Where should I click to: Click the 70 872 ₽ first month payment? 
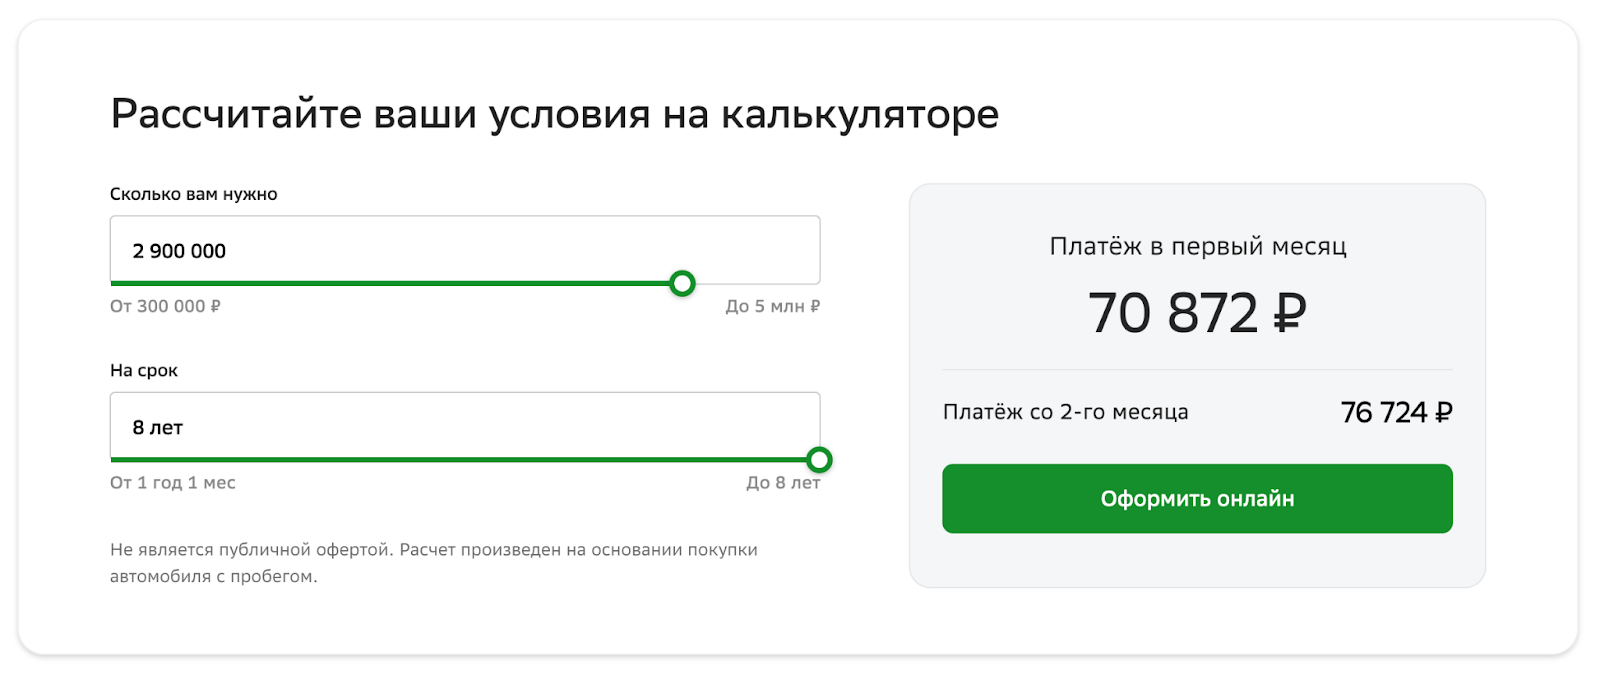(1197, 313)
